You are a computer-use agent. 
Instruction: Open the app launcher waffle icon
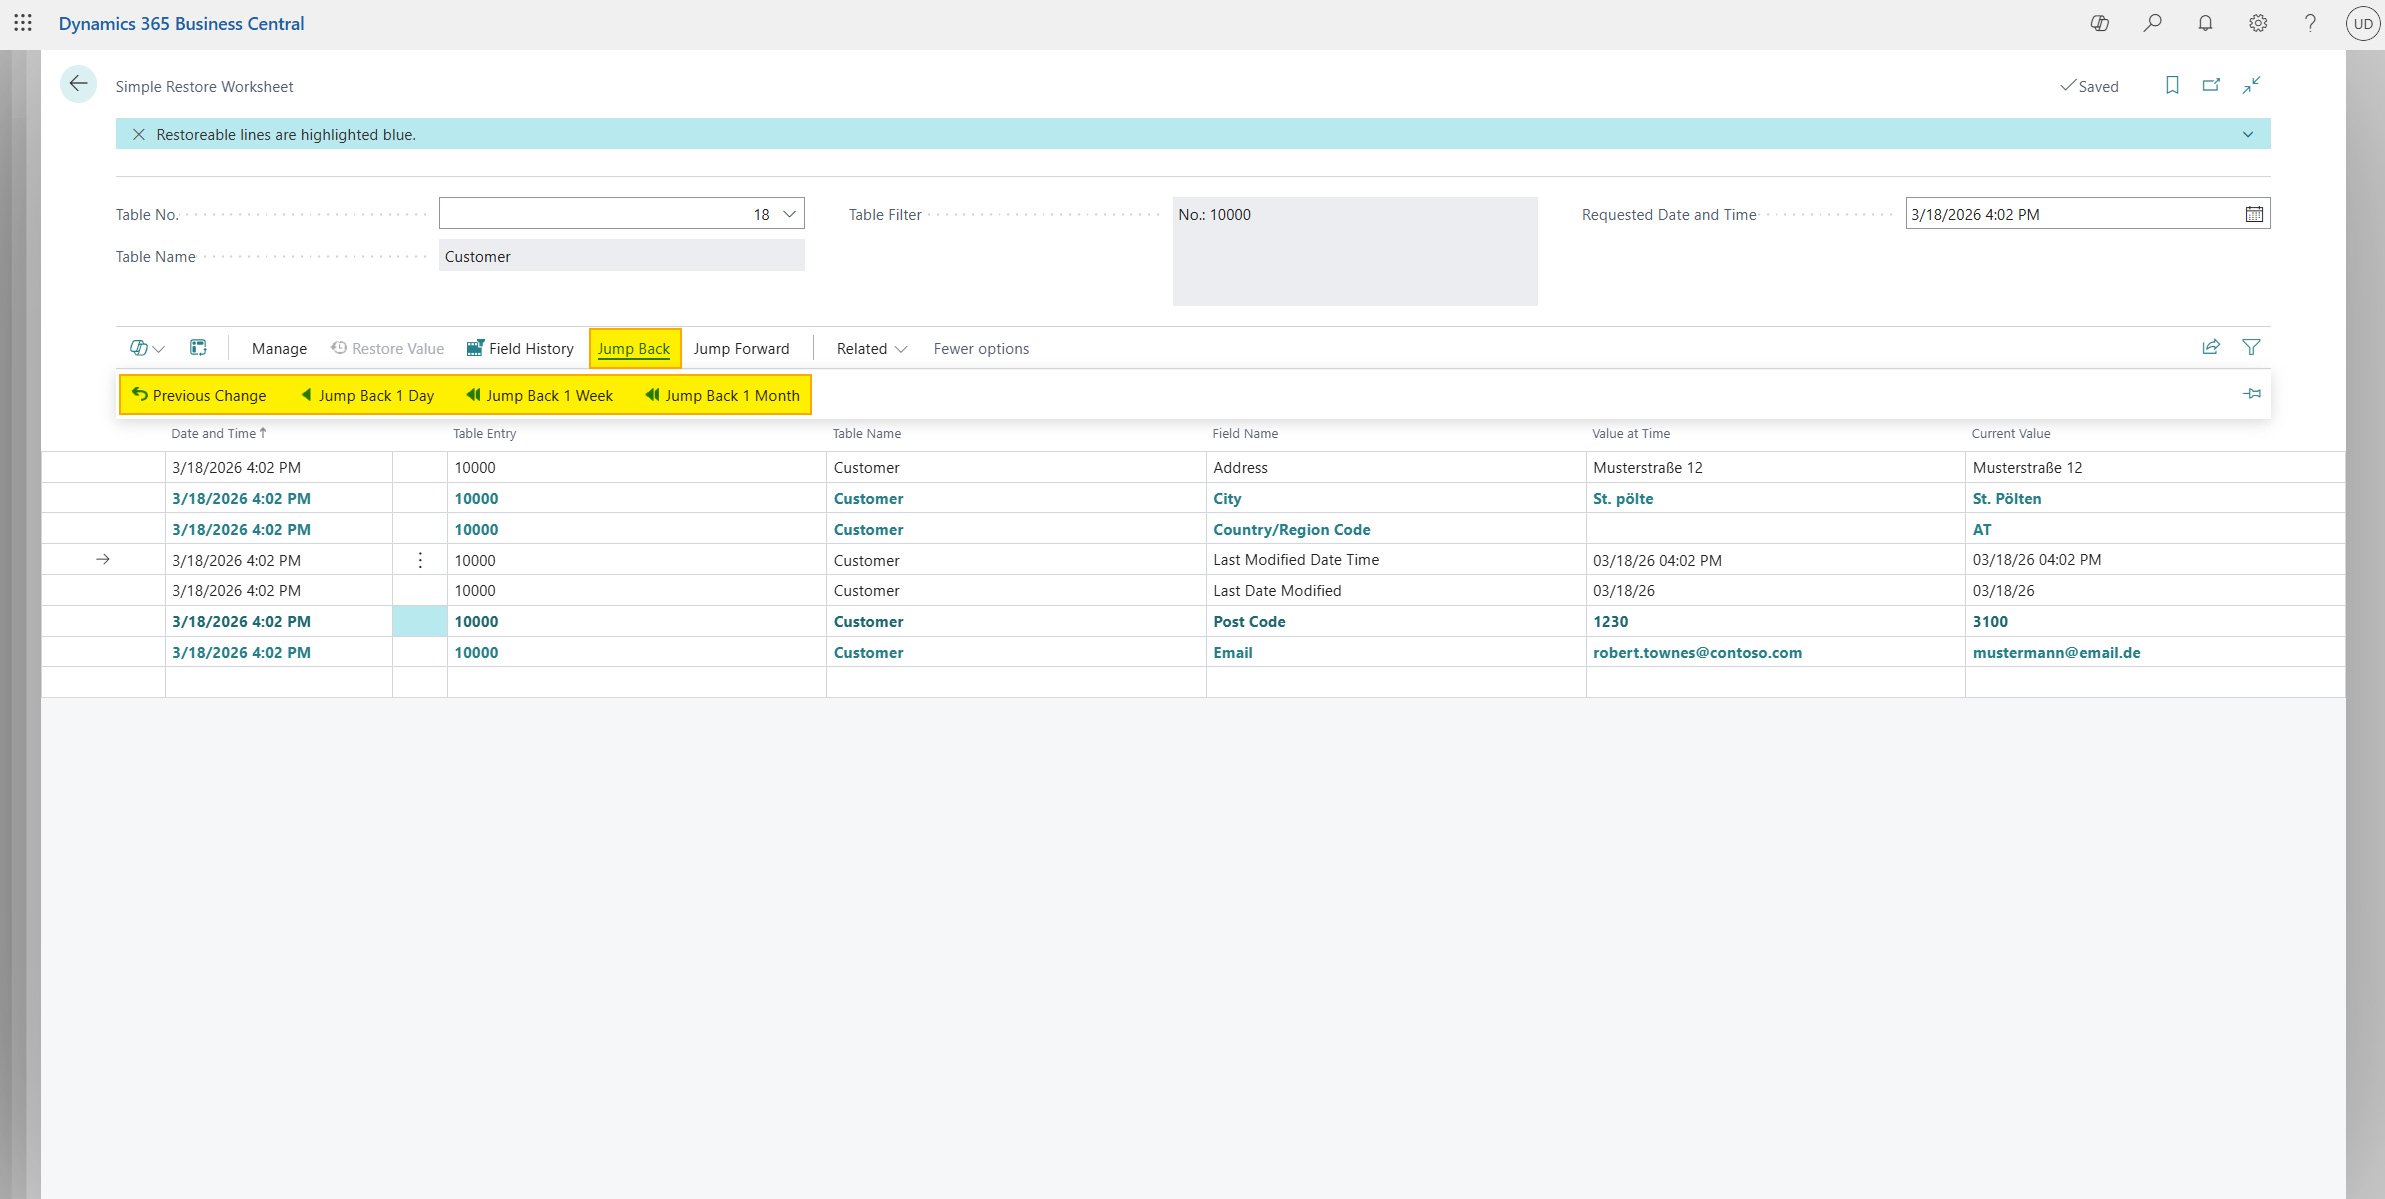point(23,23)
